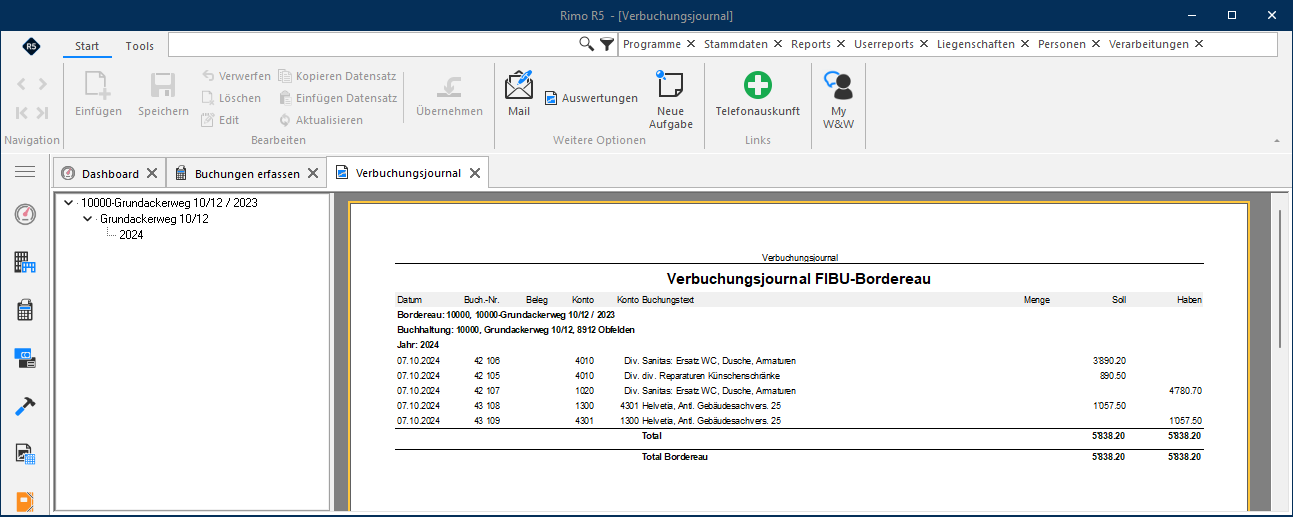
Task: Close the Buchungen erfassen tab
Action: coord(312,174)
